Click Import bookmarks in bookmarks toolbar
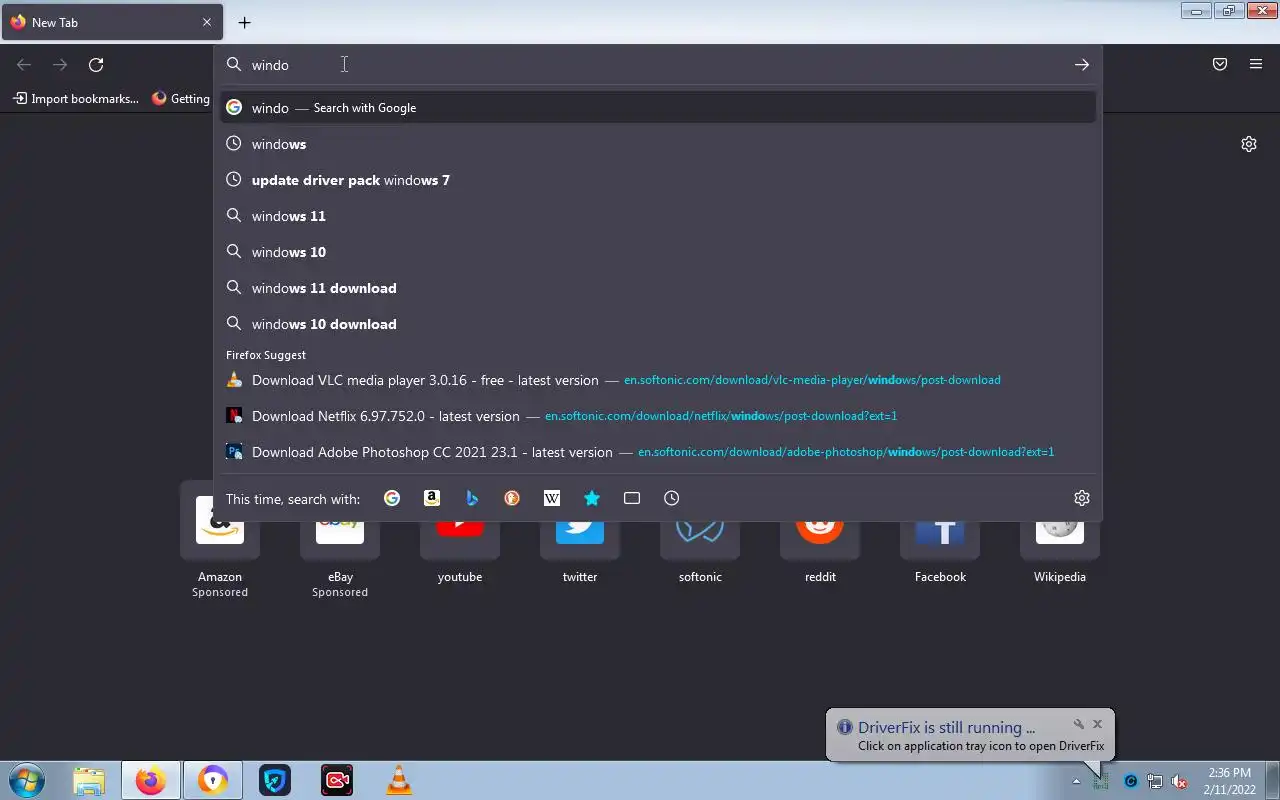1280x800 pixels. [x=76, y=99]
